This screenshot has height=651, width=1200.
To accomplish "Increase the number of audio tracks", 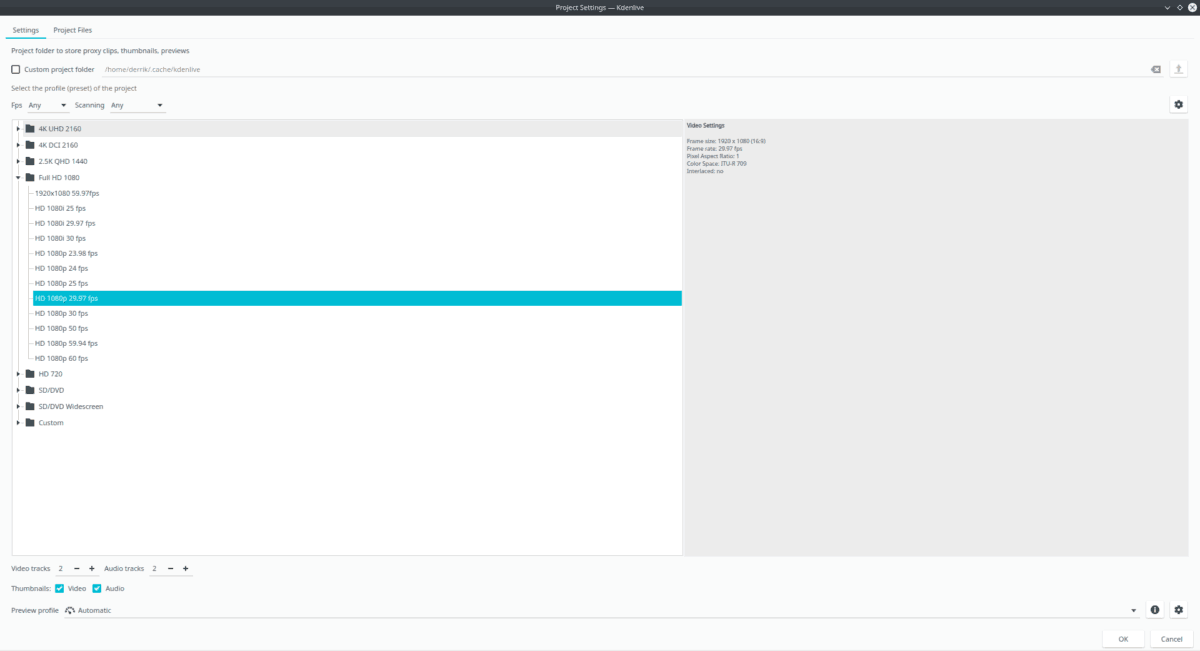I will tap(185, 568).
